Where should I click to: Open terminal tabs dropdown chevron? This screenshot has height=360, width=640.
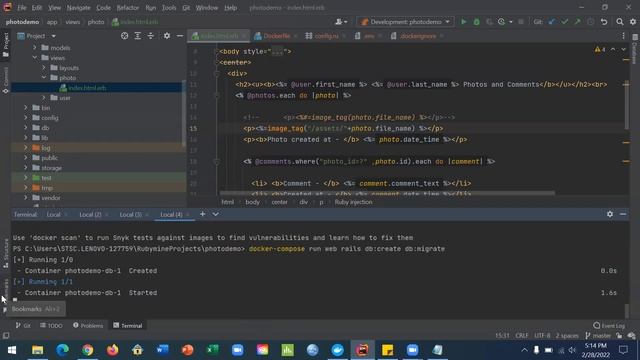(x=215, y=214)
